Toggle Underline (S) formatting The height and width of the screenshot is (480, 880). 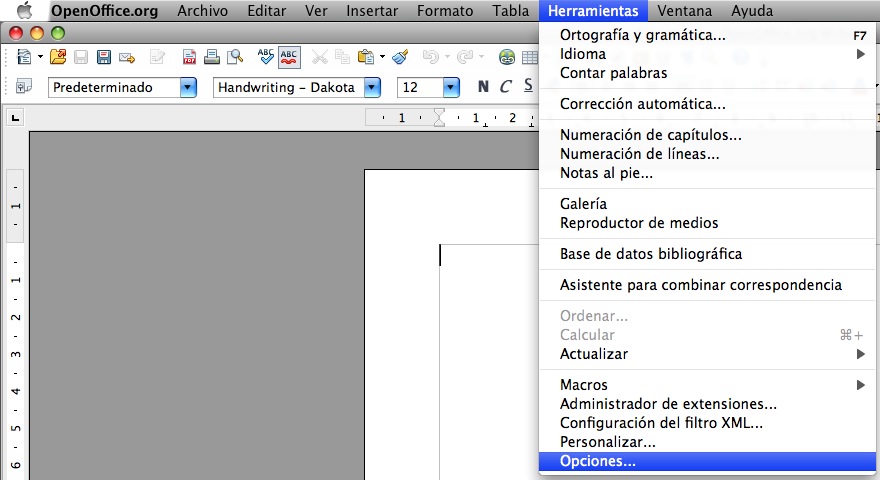[x=528, y=86]
